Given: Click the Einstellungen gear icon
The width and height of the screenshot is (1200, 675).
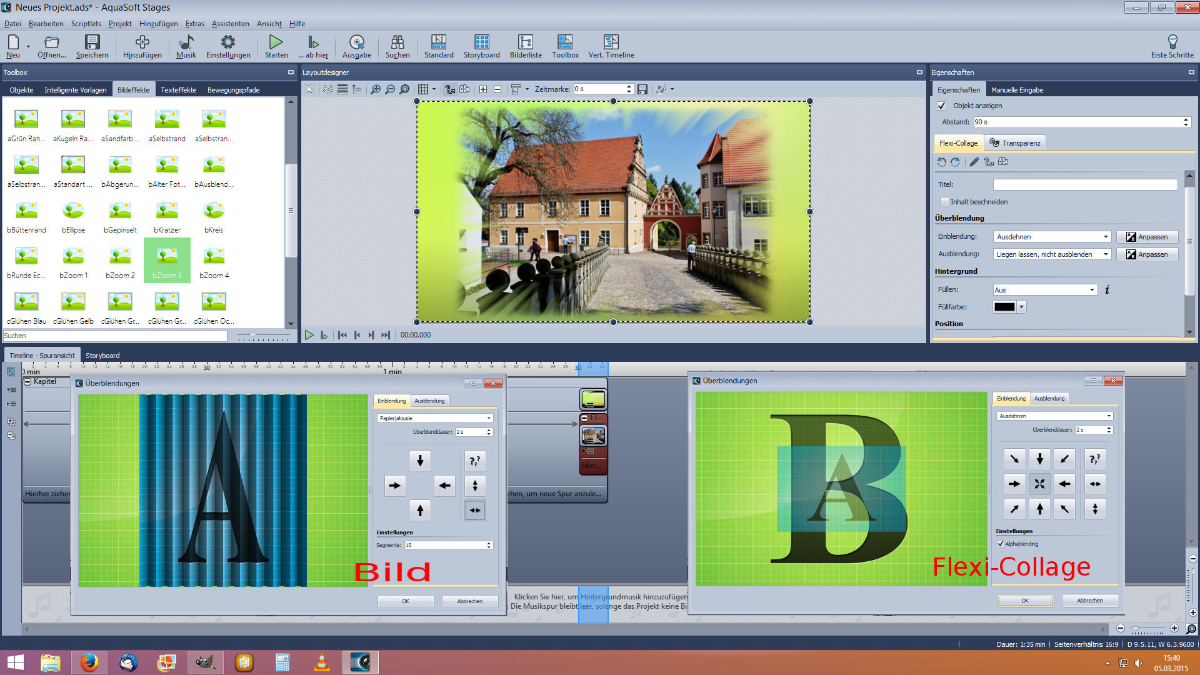Looking at the screenshot, I should (x=228, y=45).
